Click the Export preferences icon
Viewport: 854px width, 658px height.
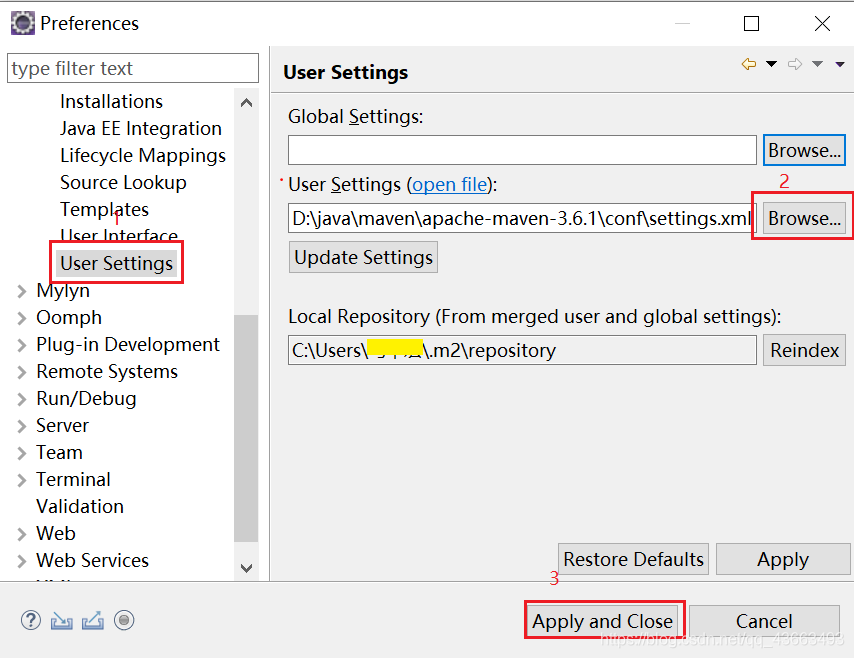[93, 621]
